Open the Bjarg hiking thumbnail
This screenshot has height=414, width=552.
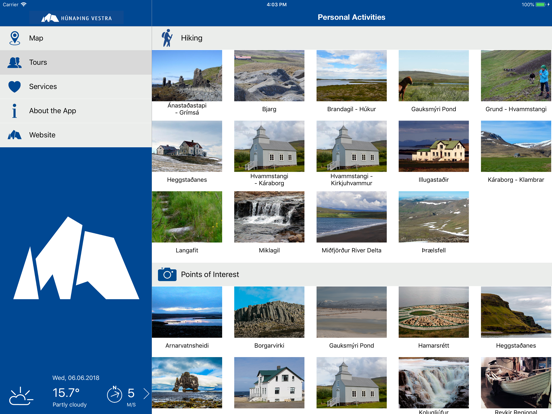click(269, 75)
